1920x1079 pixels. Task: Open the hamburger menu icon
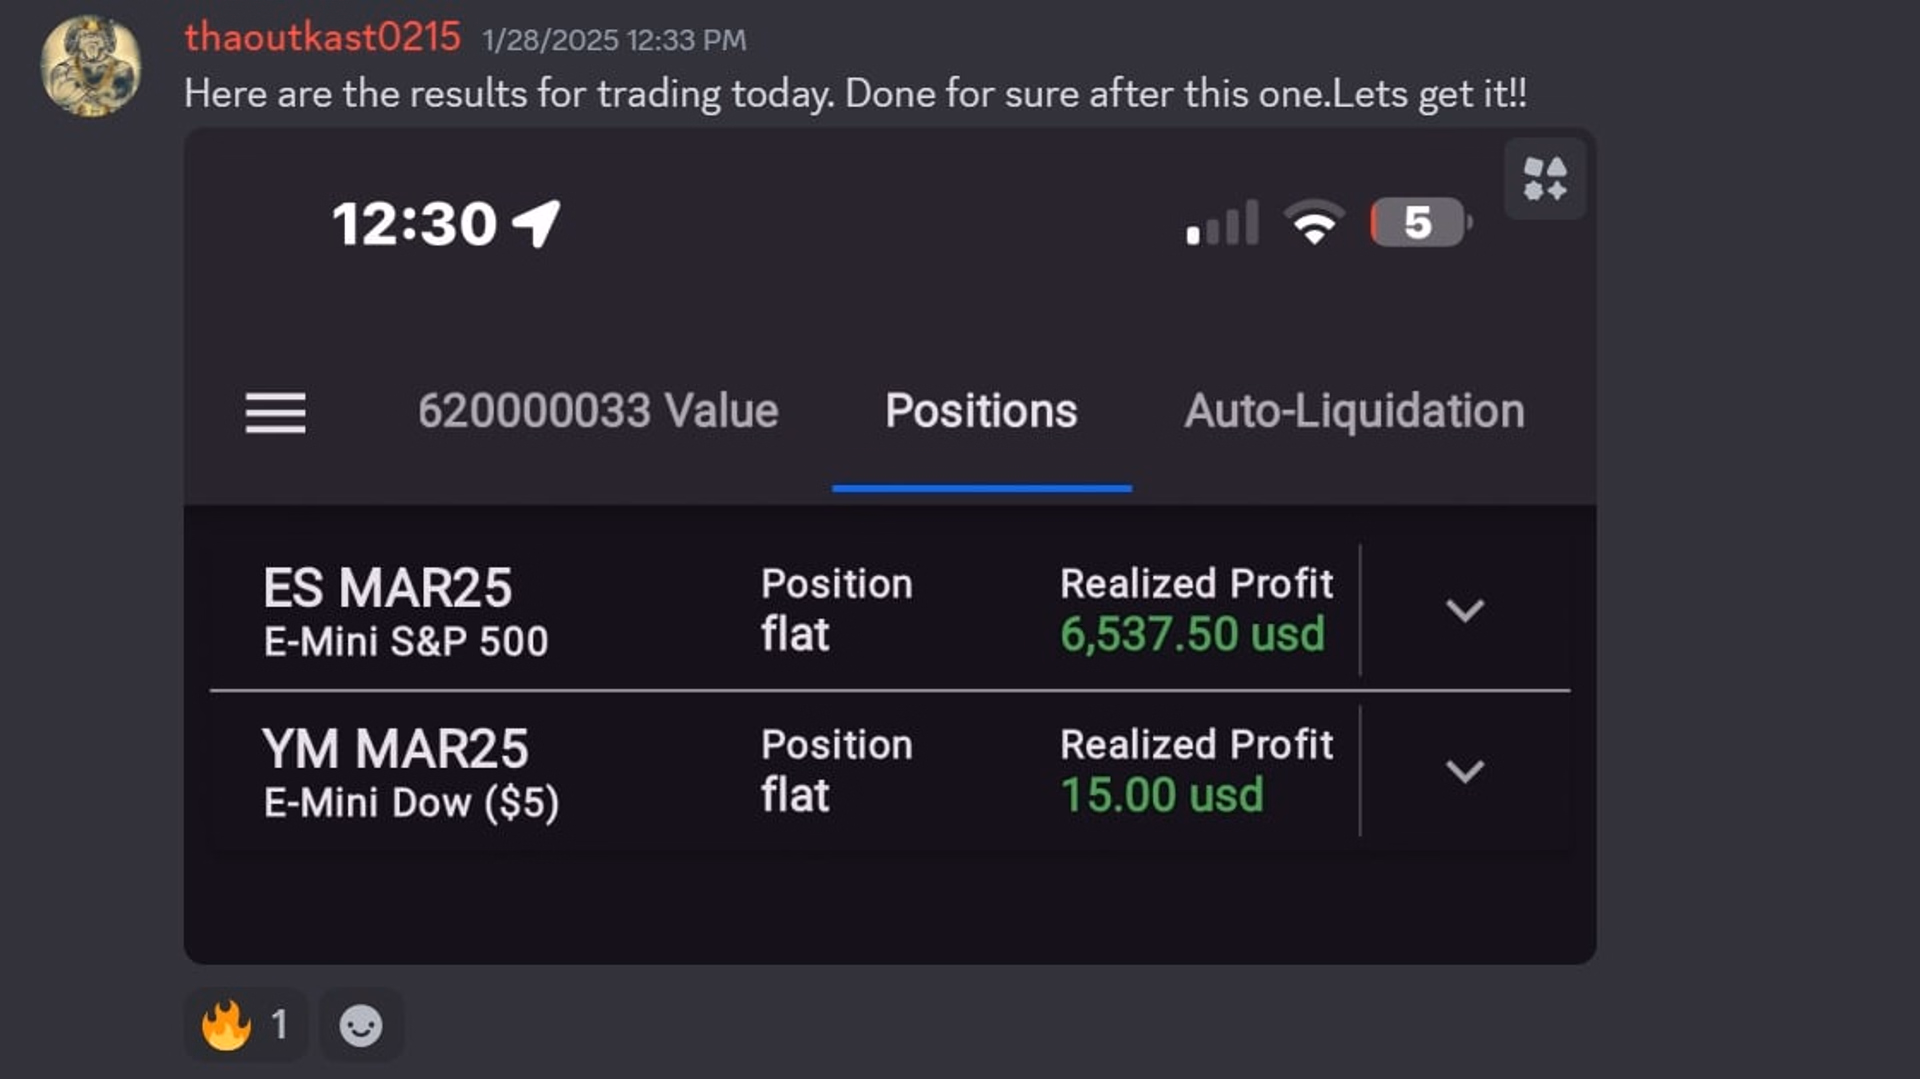(x=275, y=413)
